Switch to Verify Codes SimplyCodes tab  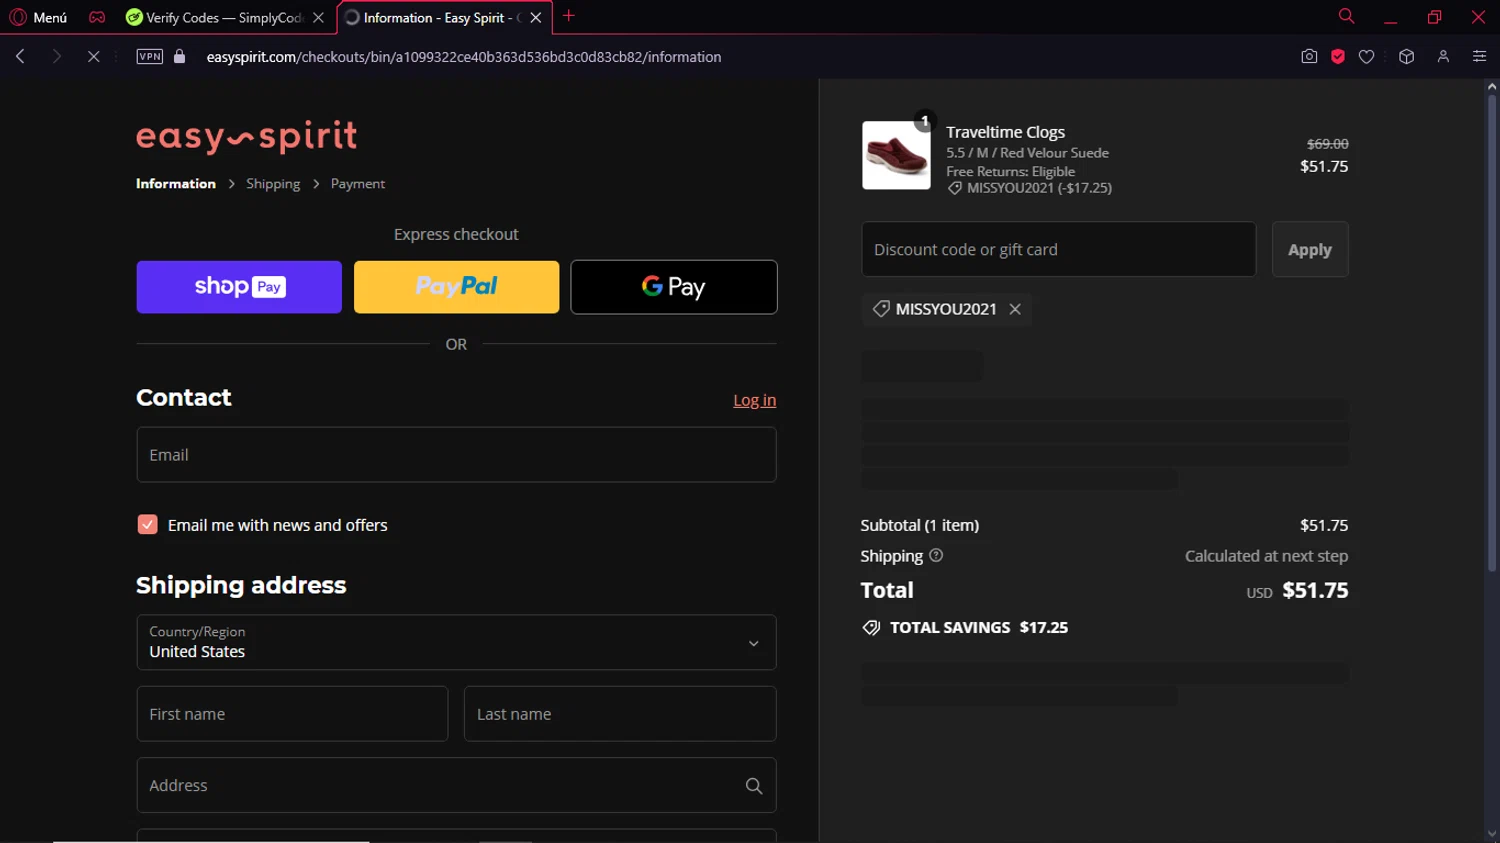point(215,17)
